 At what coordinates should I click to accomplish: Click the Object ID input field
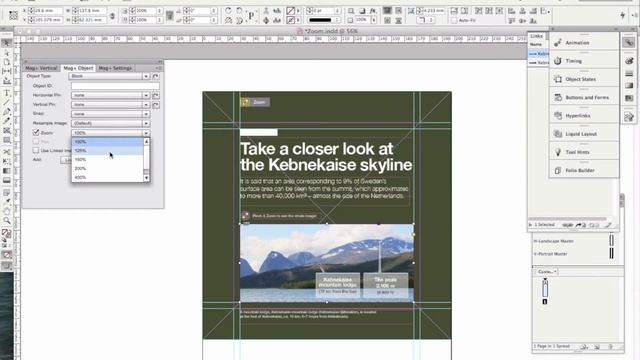(115, 86)
